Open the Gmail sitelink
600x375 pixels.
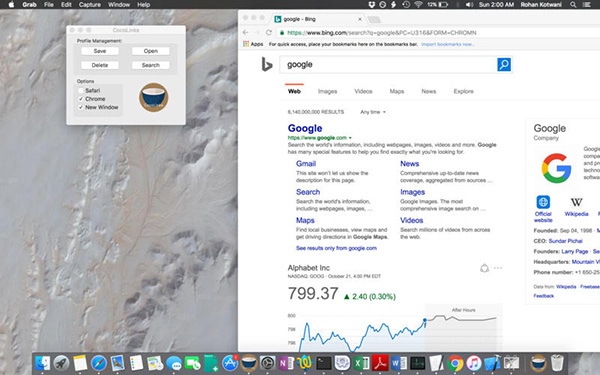tap(306, 164)
